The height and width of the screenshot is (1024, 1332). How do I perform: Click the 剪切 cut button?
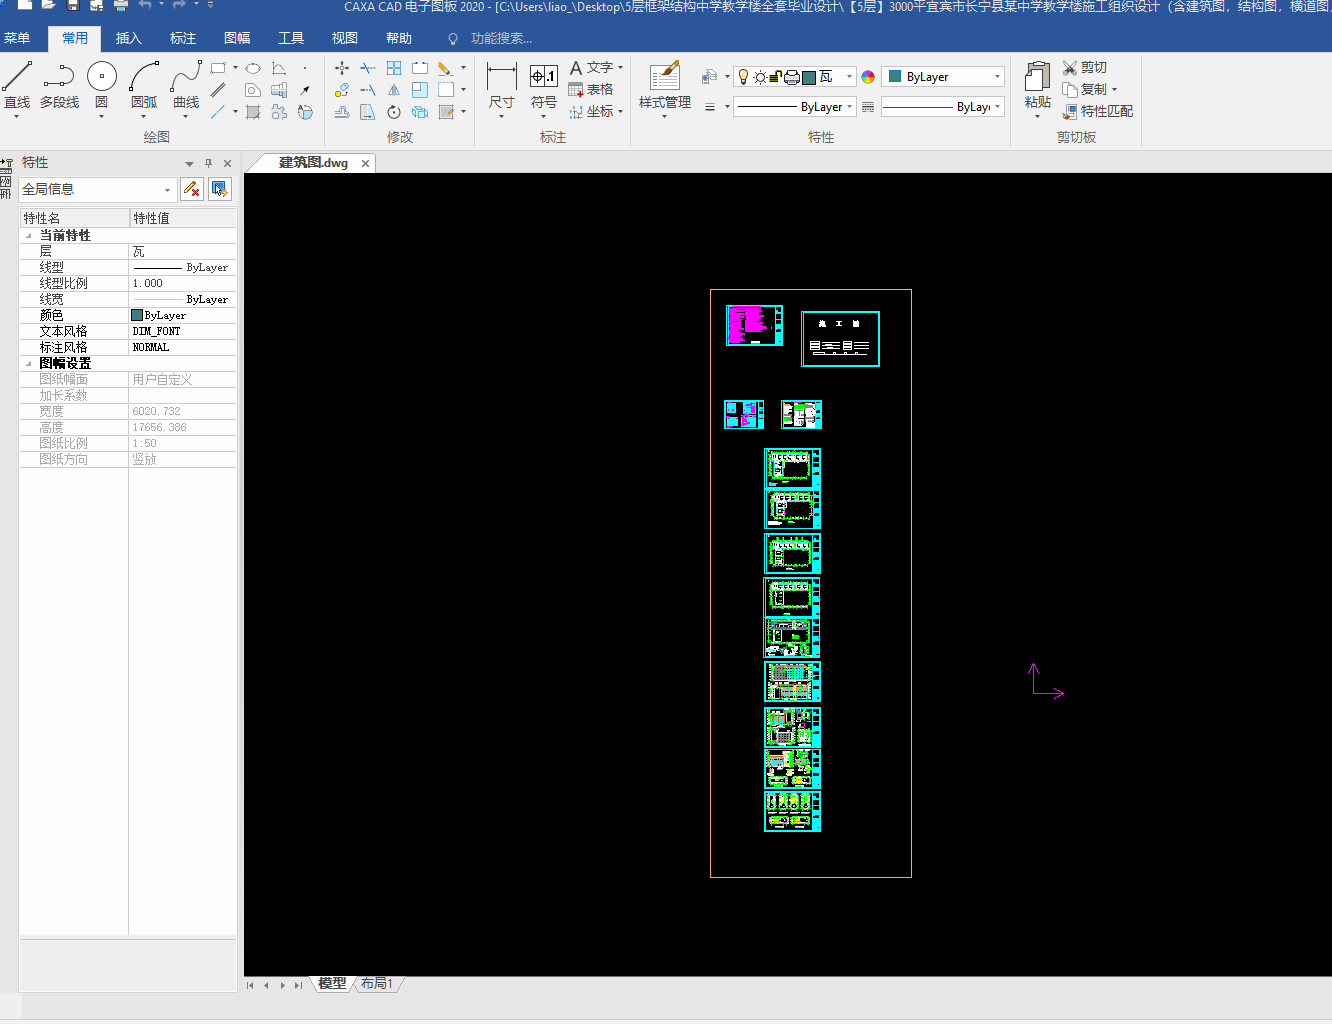pyautogui.click(x=1085, y=67)
